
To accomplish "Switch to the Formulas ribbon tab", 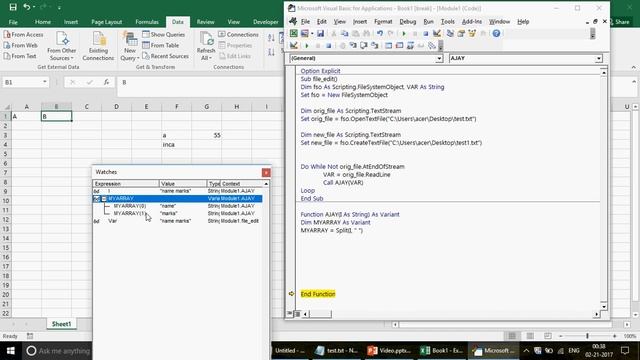I will (147, 22).
